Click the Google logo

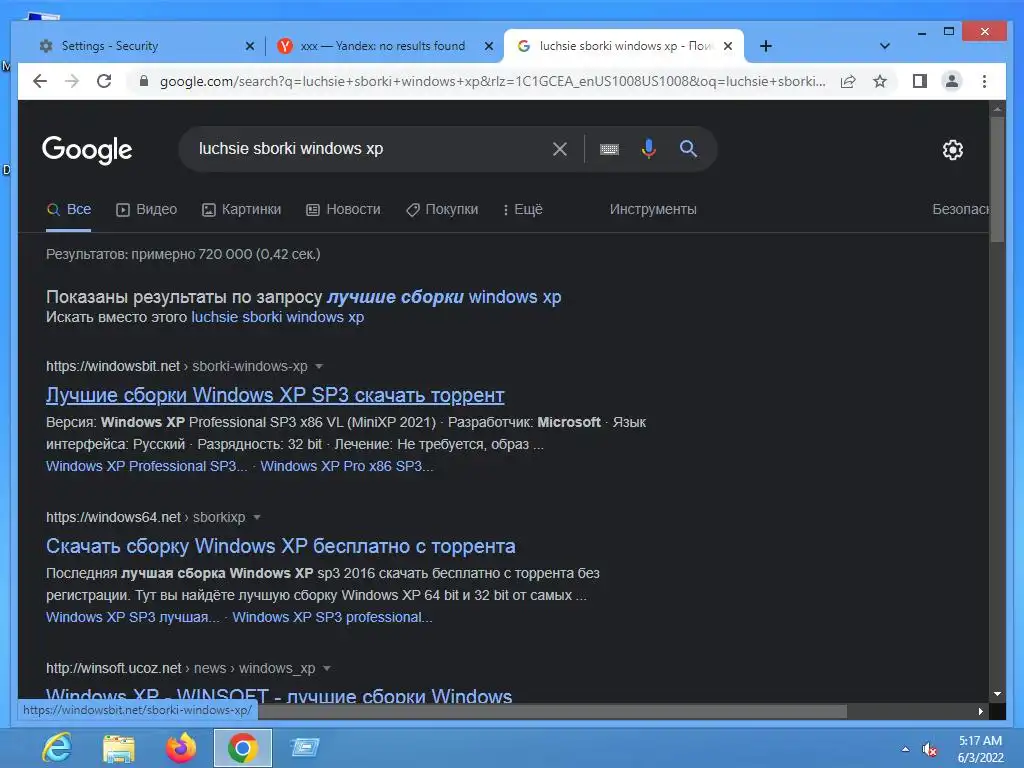click(87, 150)
